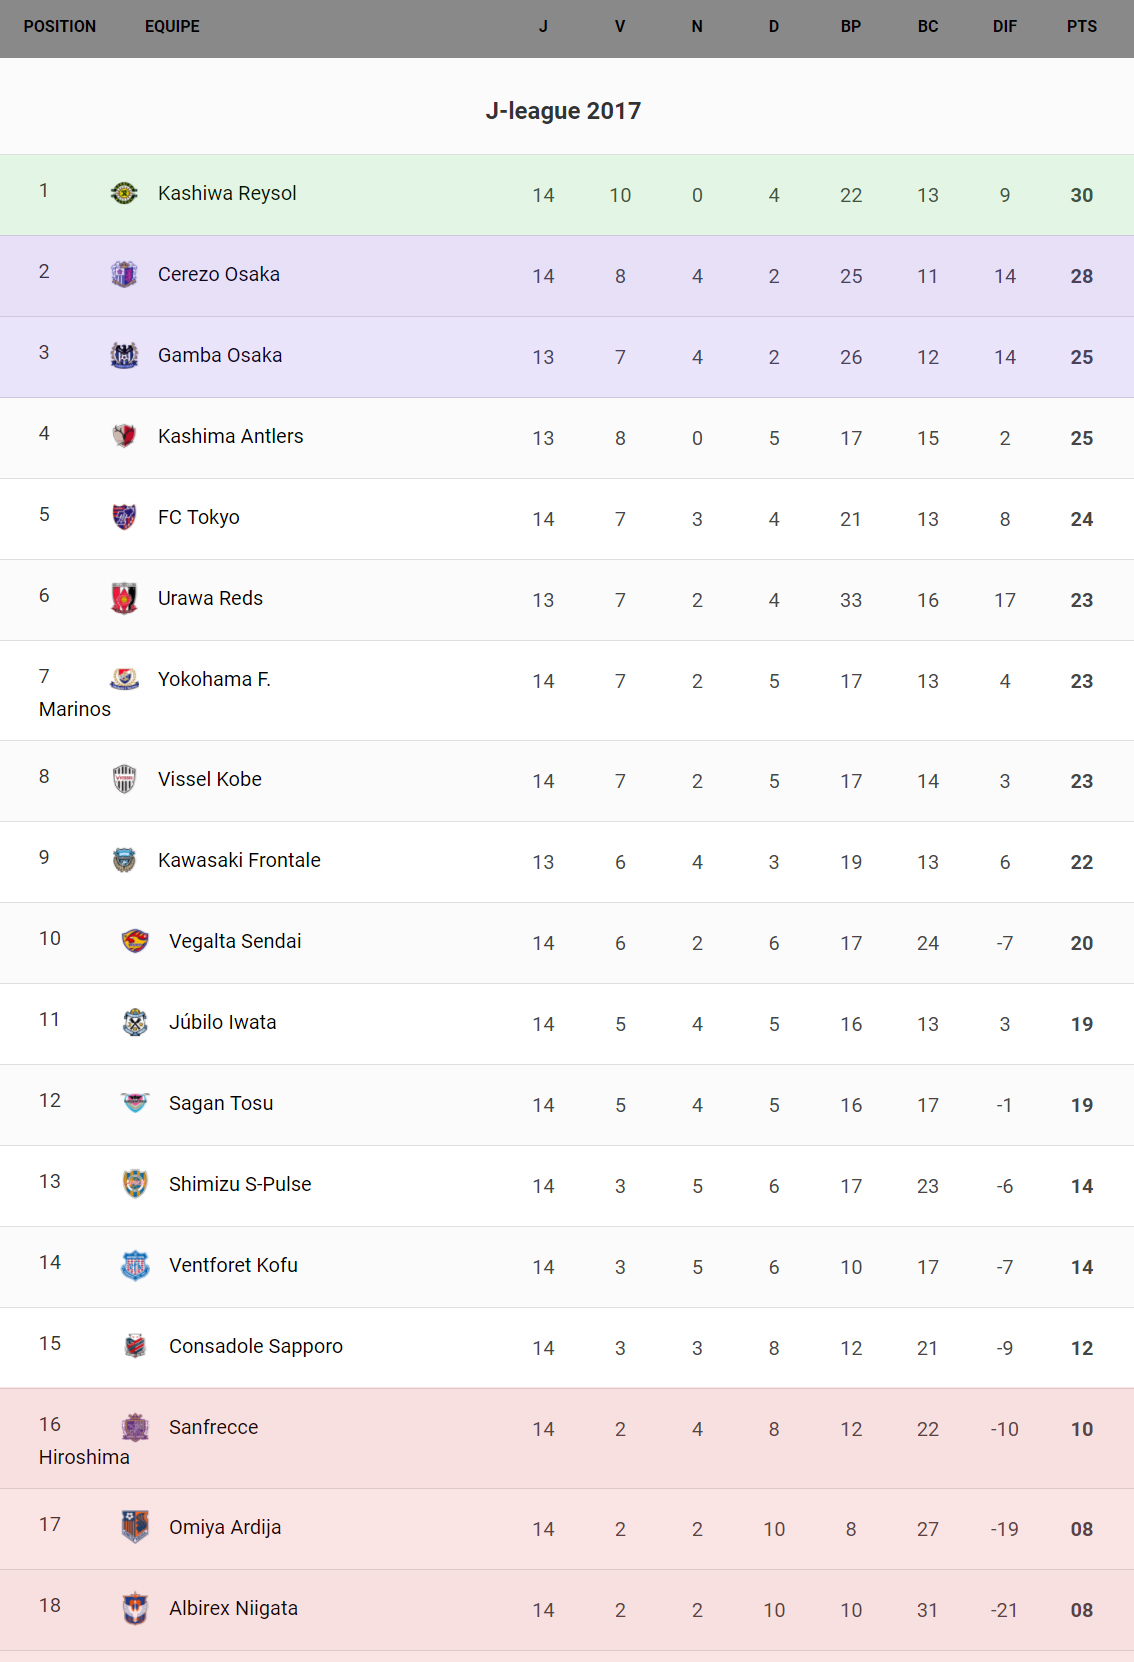
Task: Click the DIF column header
Action: point(1004,27)
